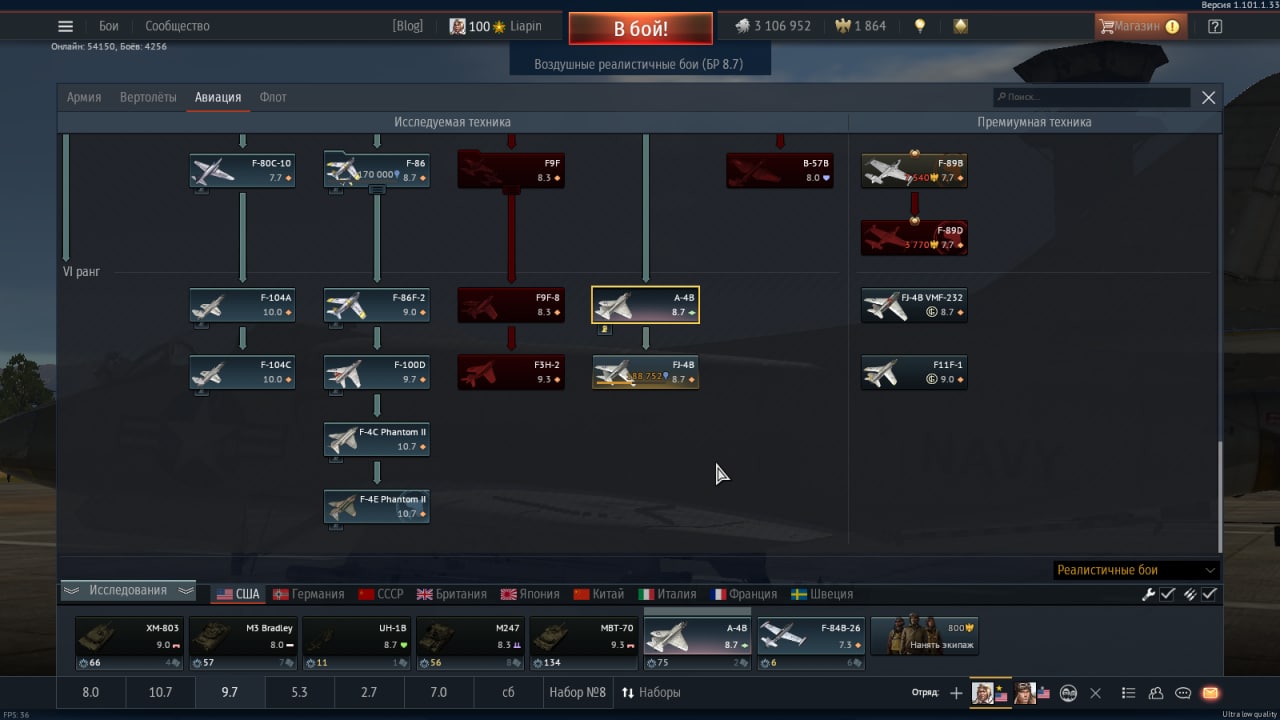Screen dimensions: 1280x720
Task: Open the golden chest icon in top bar
Action: (x=961, y=27)
